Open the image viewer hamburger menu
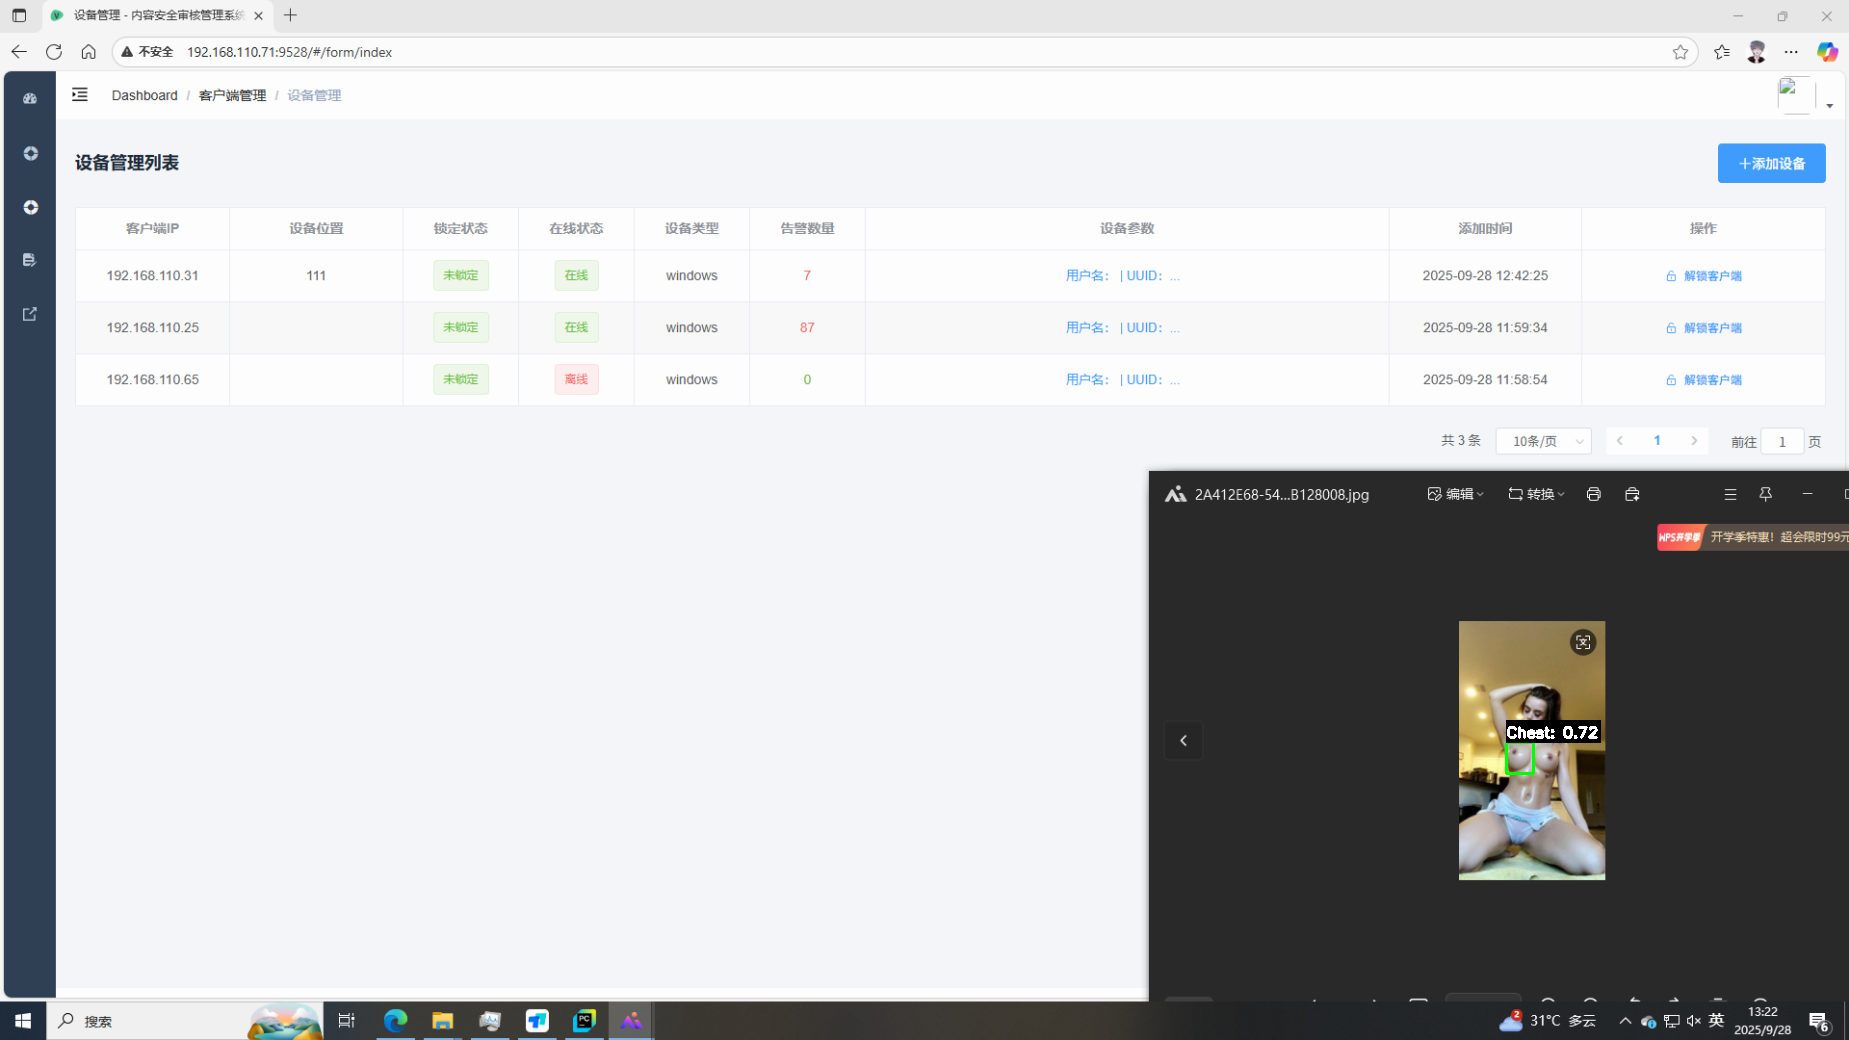The height and width of the screenshot is (1040, 1849). point(1730,494)
